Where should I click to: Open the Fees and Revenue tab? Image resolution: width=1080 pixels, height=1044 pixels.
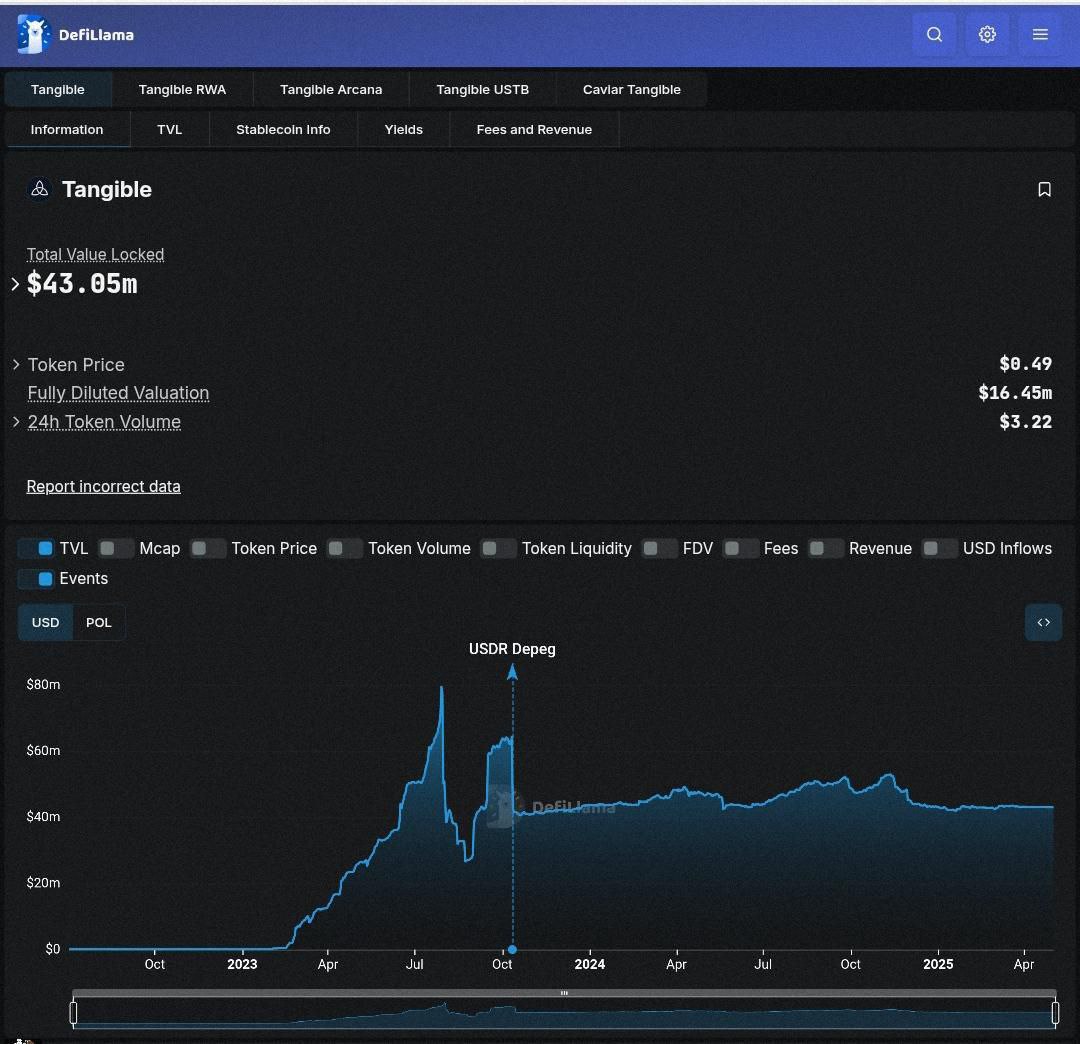tap(534, 129)
